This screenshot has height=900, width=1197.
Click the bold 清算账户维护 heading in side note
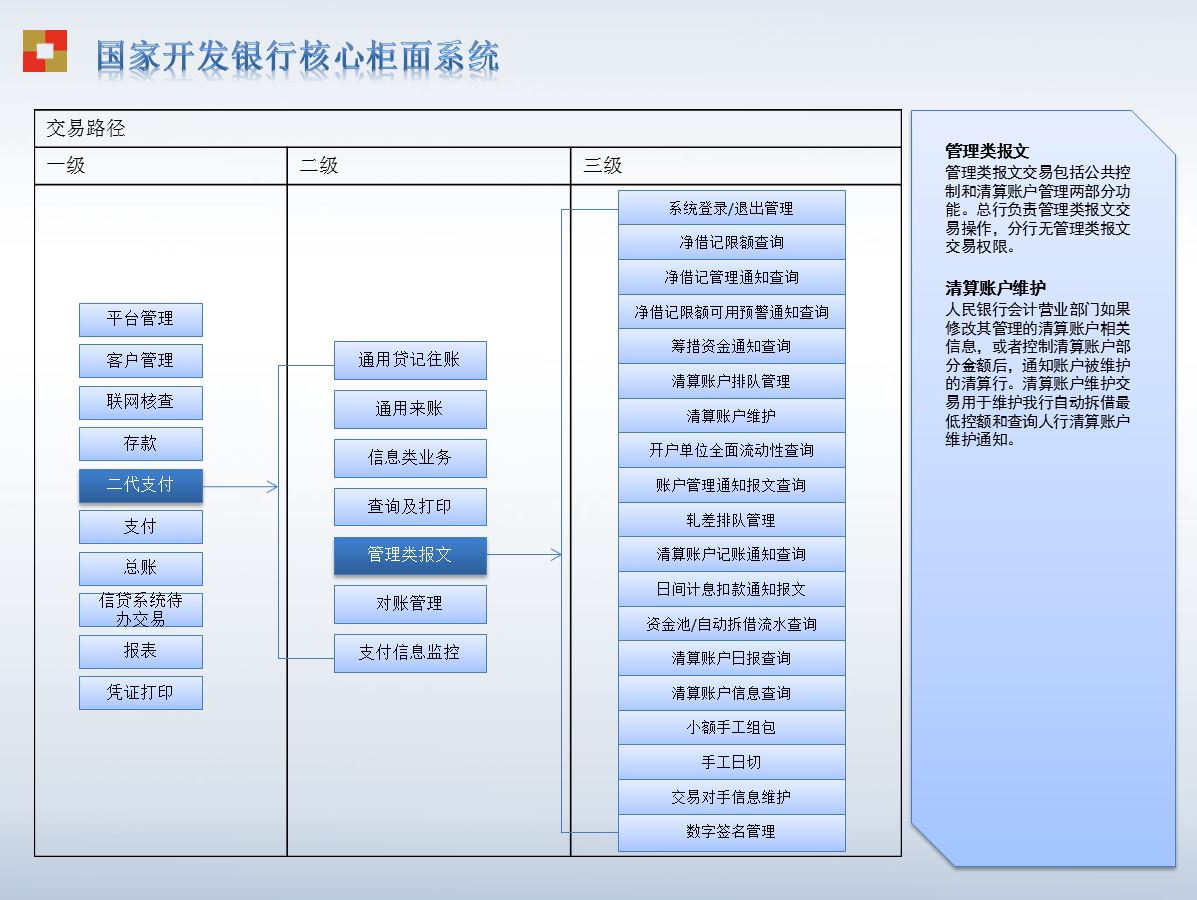pos(995,289)
